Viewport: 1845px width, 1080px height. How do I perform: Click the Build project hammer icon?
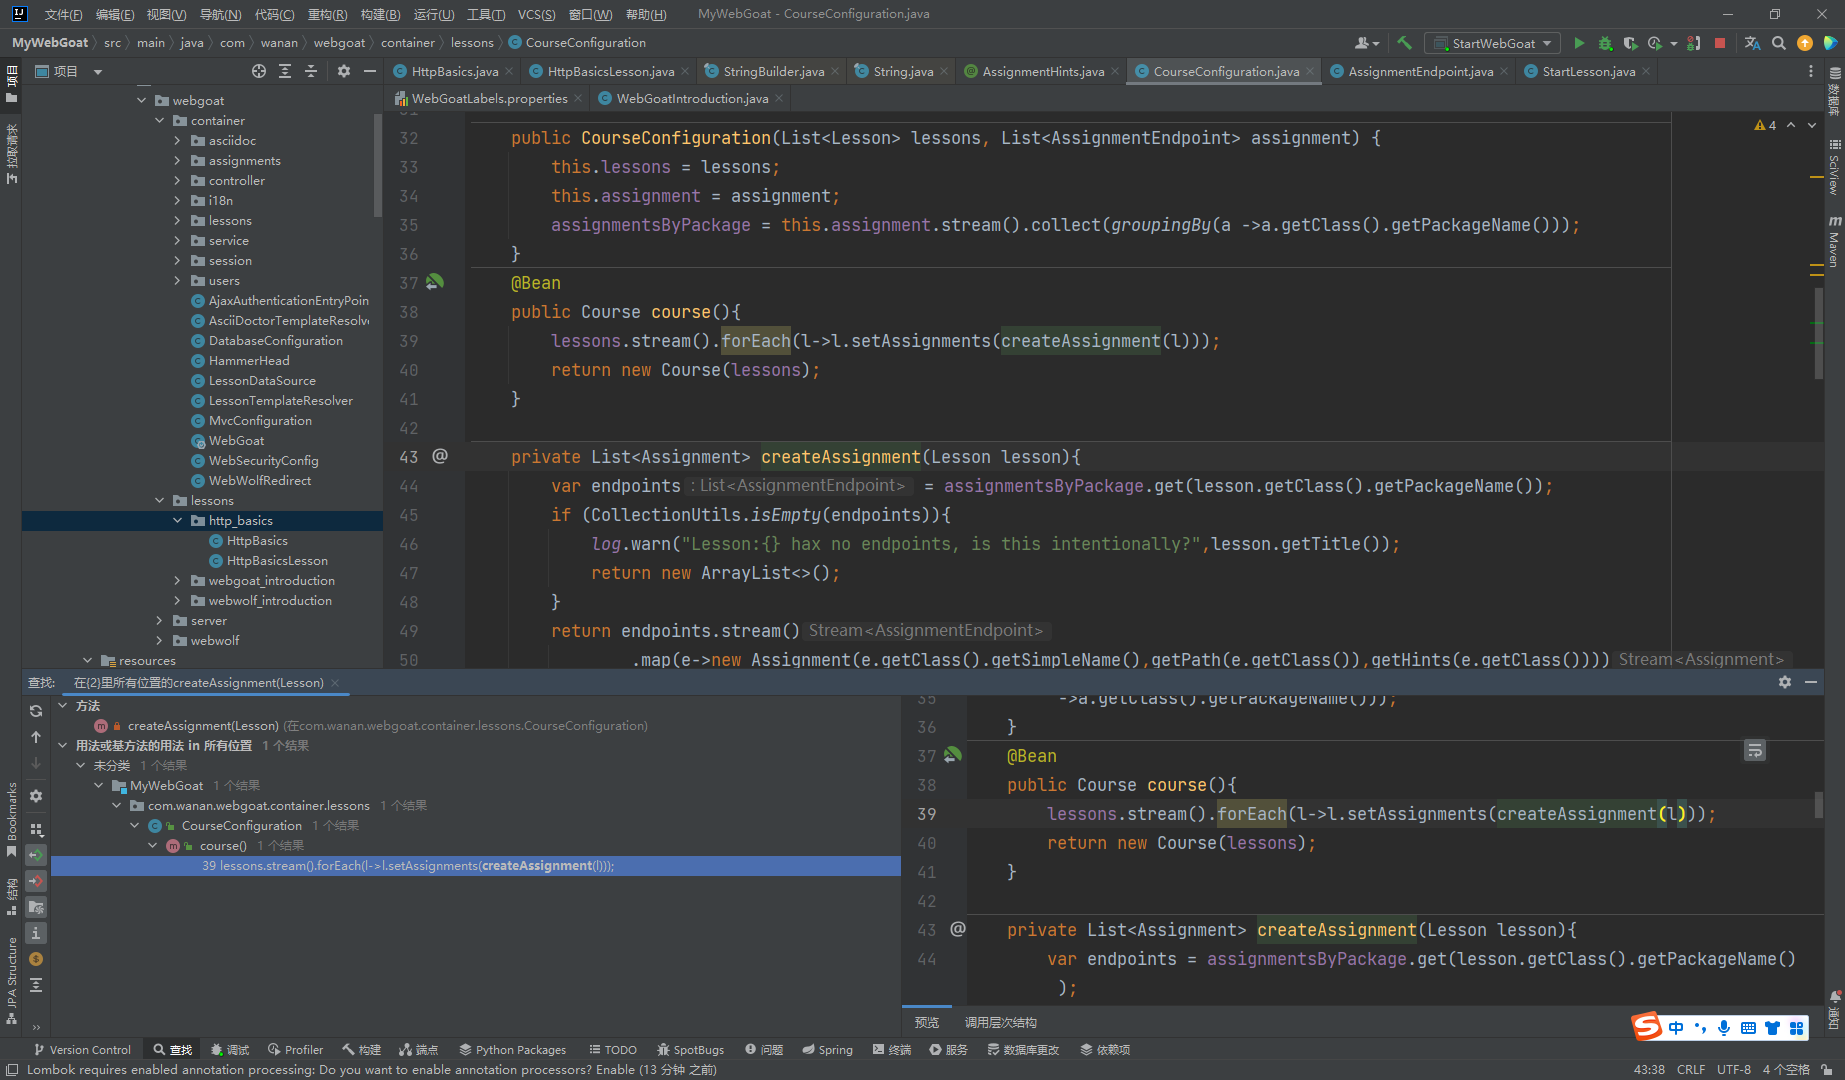[x=1404, y=43]
